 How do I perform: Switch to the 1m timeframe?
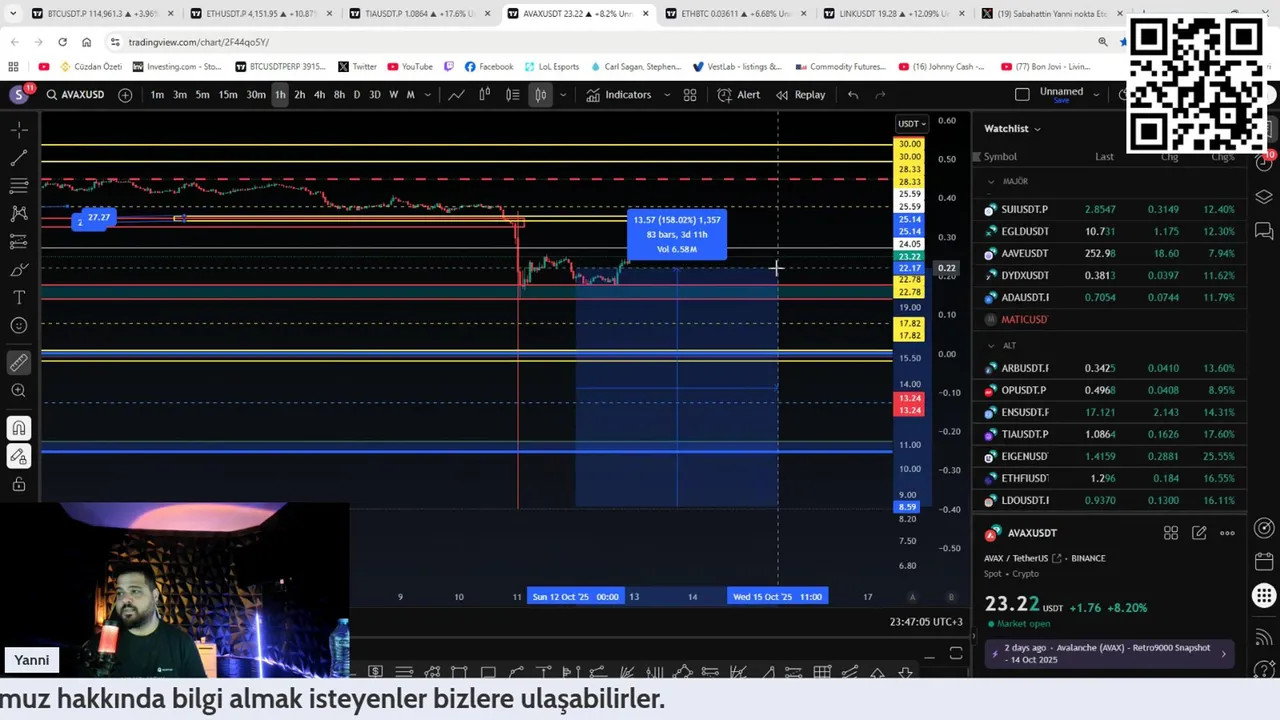click(158, 95)
